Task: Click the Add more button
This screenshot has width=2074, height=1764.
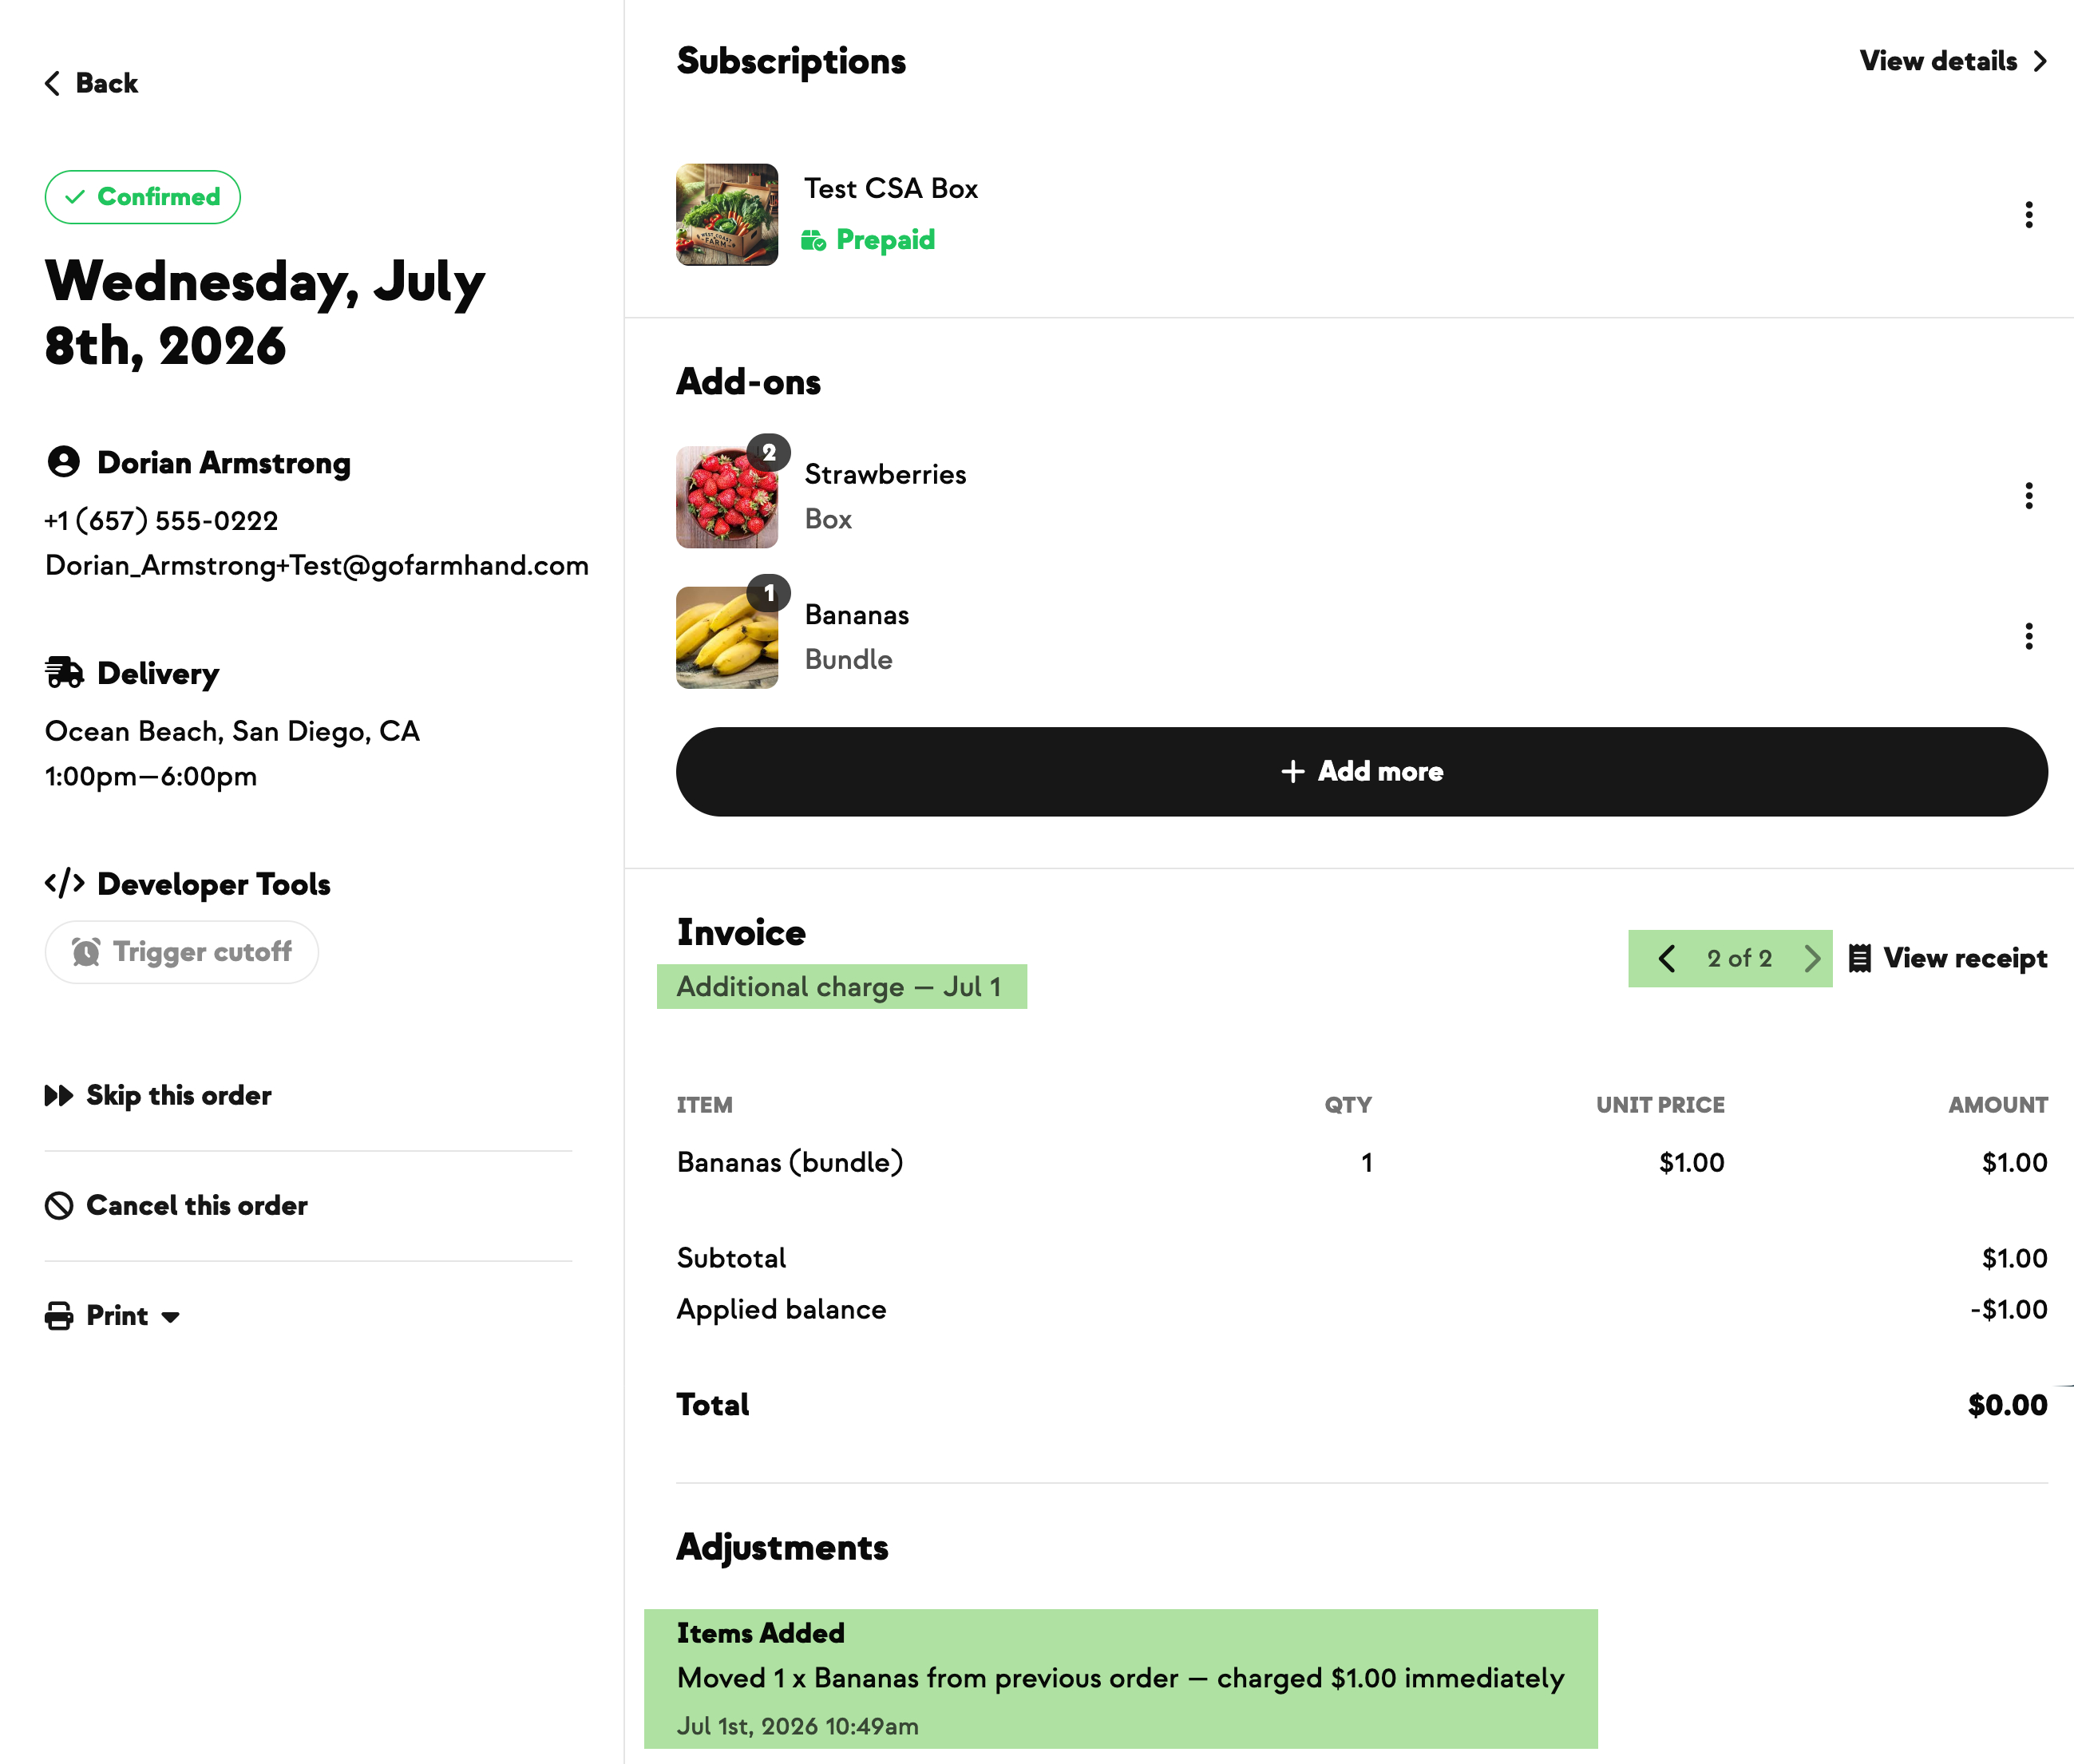Action: 1362,771
